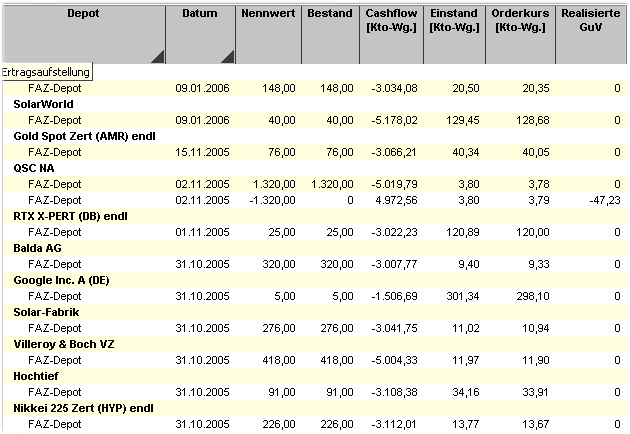Viewport: 630px width, 434px height.
Task: Click the Ertragsaufstellung tooltip label
Action: [46, 72]
